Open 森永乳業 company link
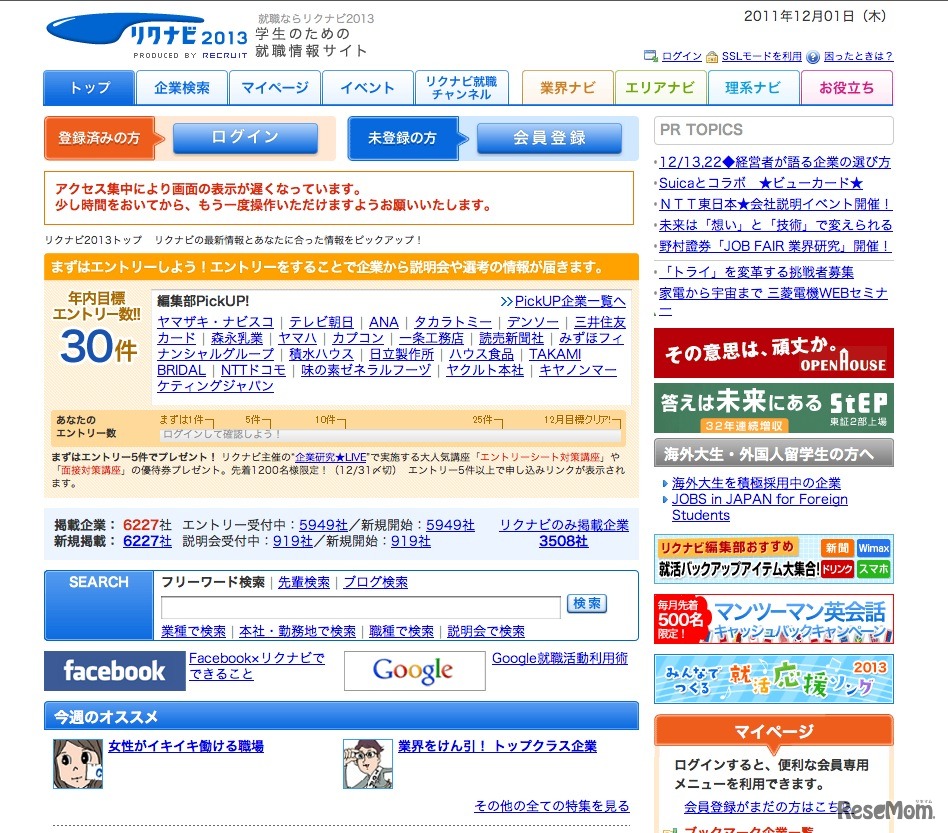 click(236, 338)
